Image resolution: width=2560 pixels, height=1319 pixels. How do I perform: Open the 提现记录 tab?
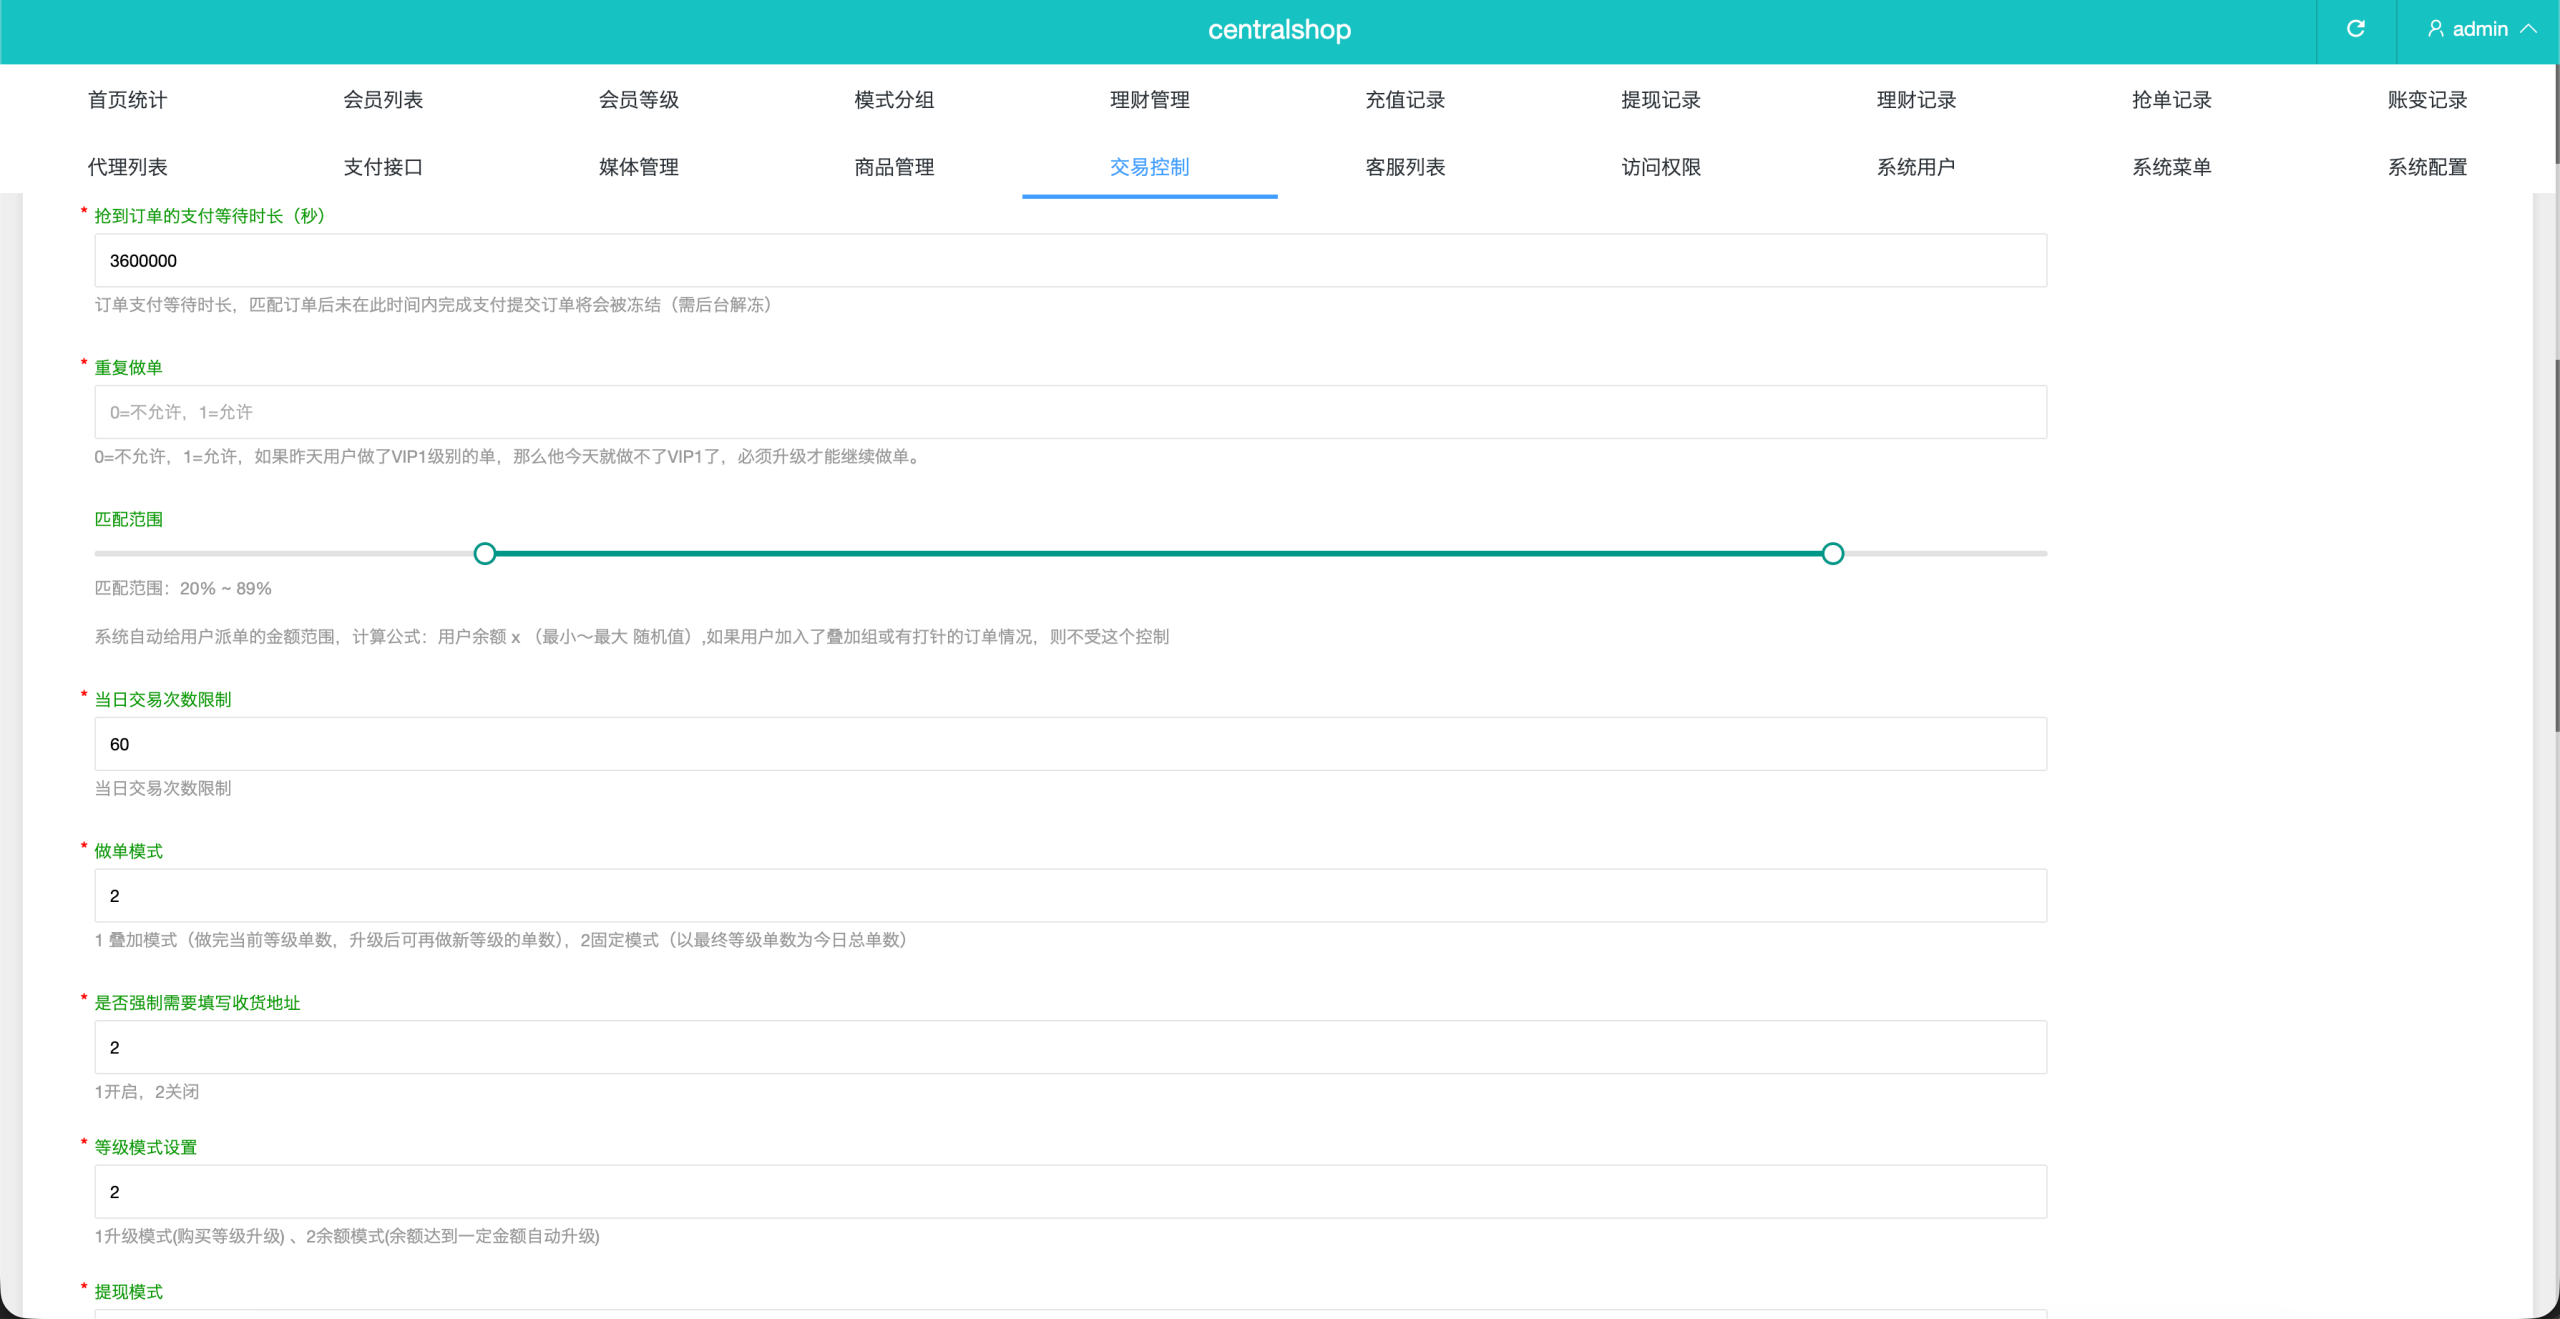[1660, 100]
